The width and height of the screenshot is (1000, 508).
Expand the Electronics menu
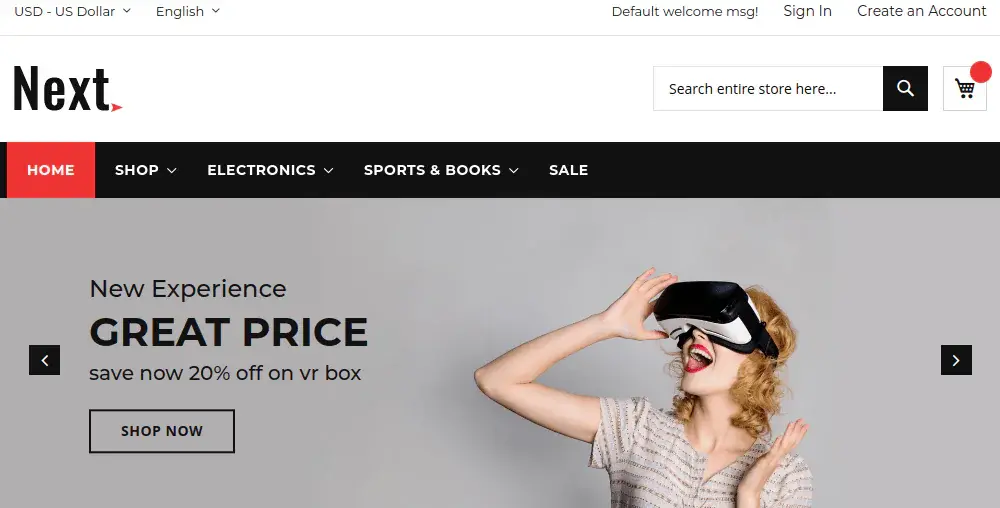pyautogui.click(x=270, y=170)
